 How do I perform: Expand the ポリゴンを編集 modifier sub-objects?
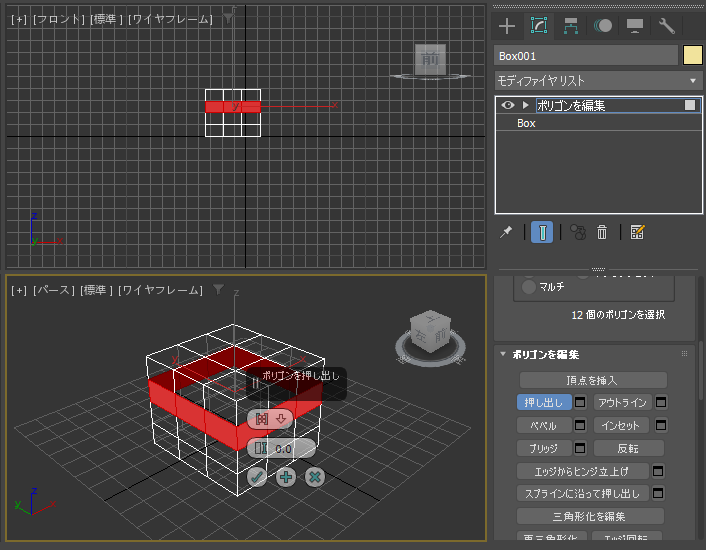[x=525, y=105]
